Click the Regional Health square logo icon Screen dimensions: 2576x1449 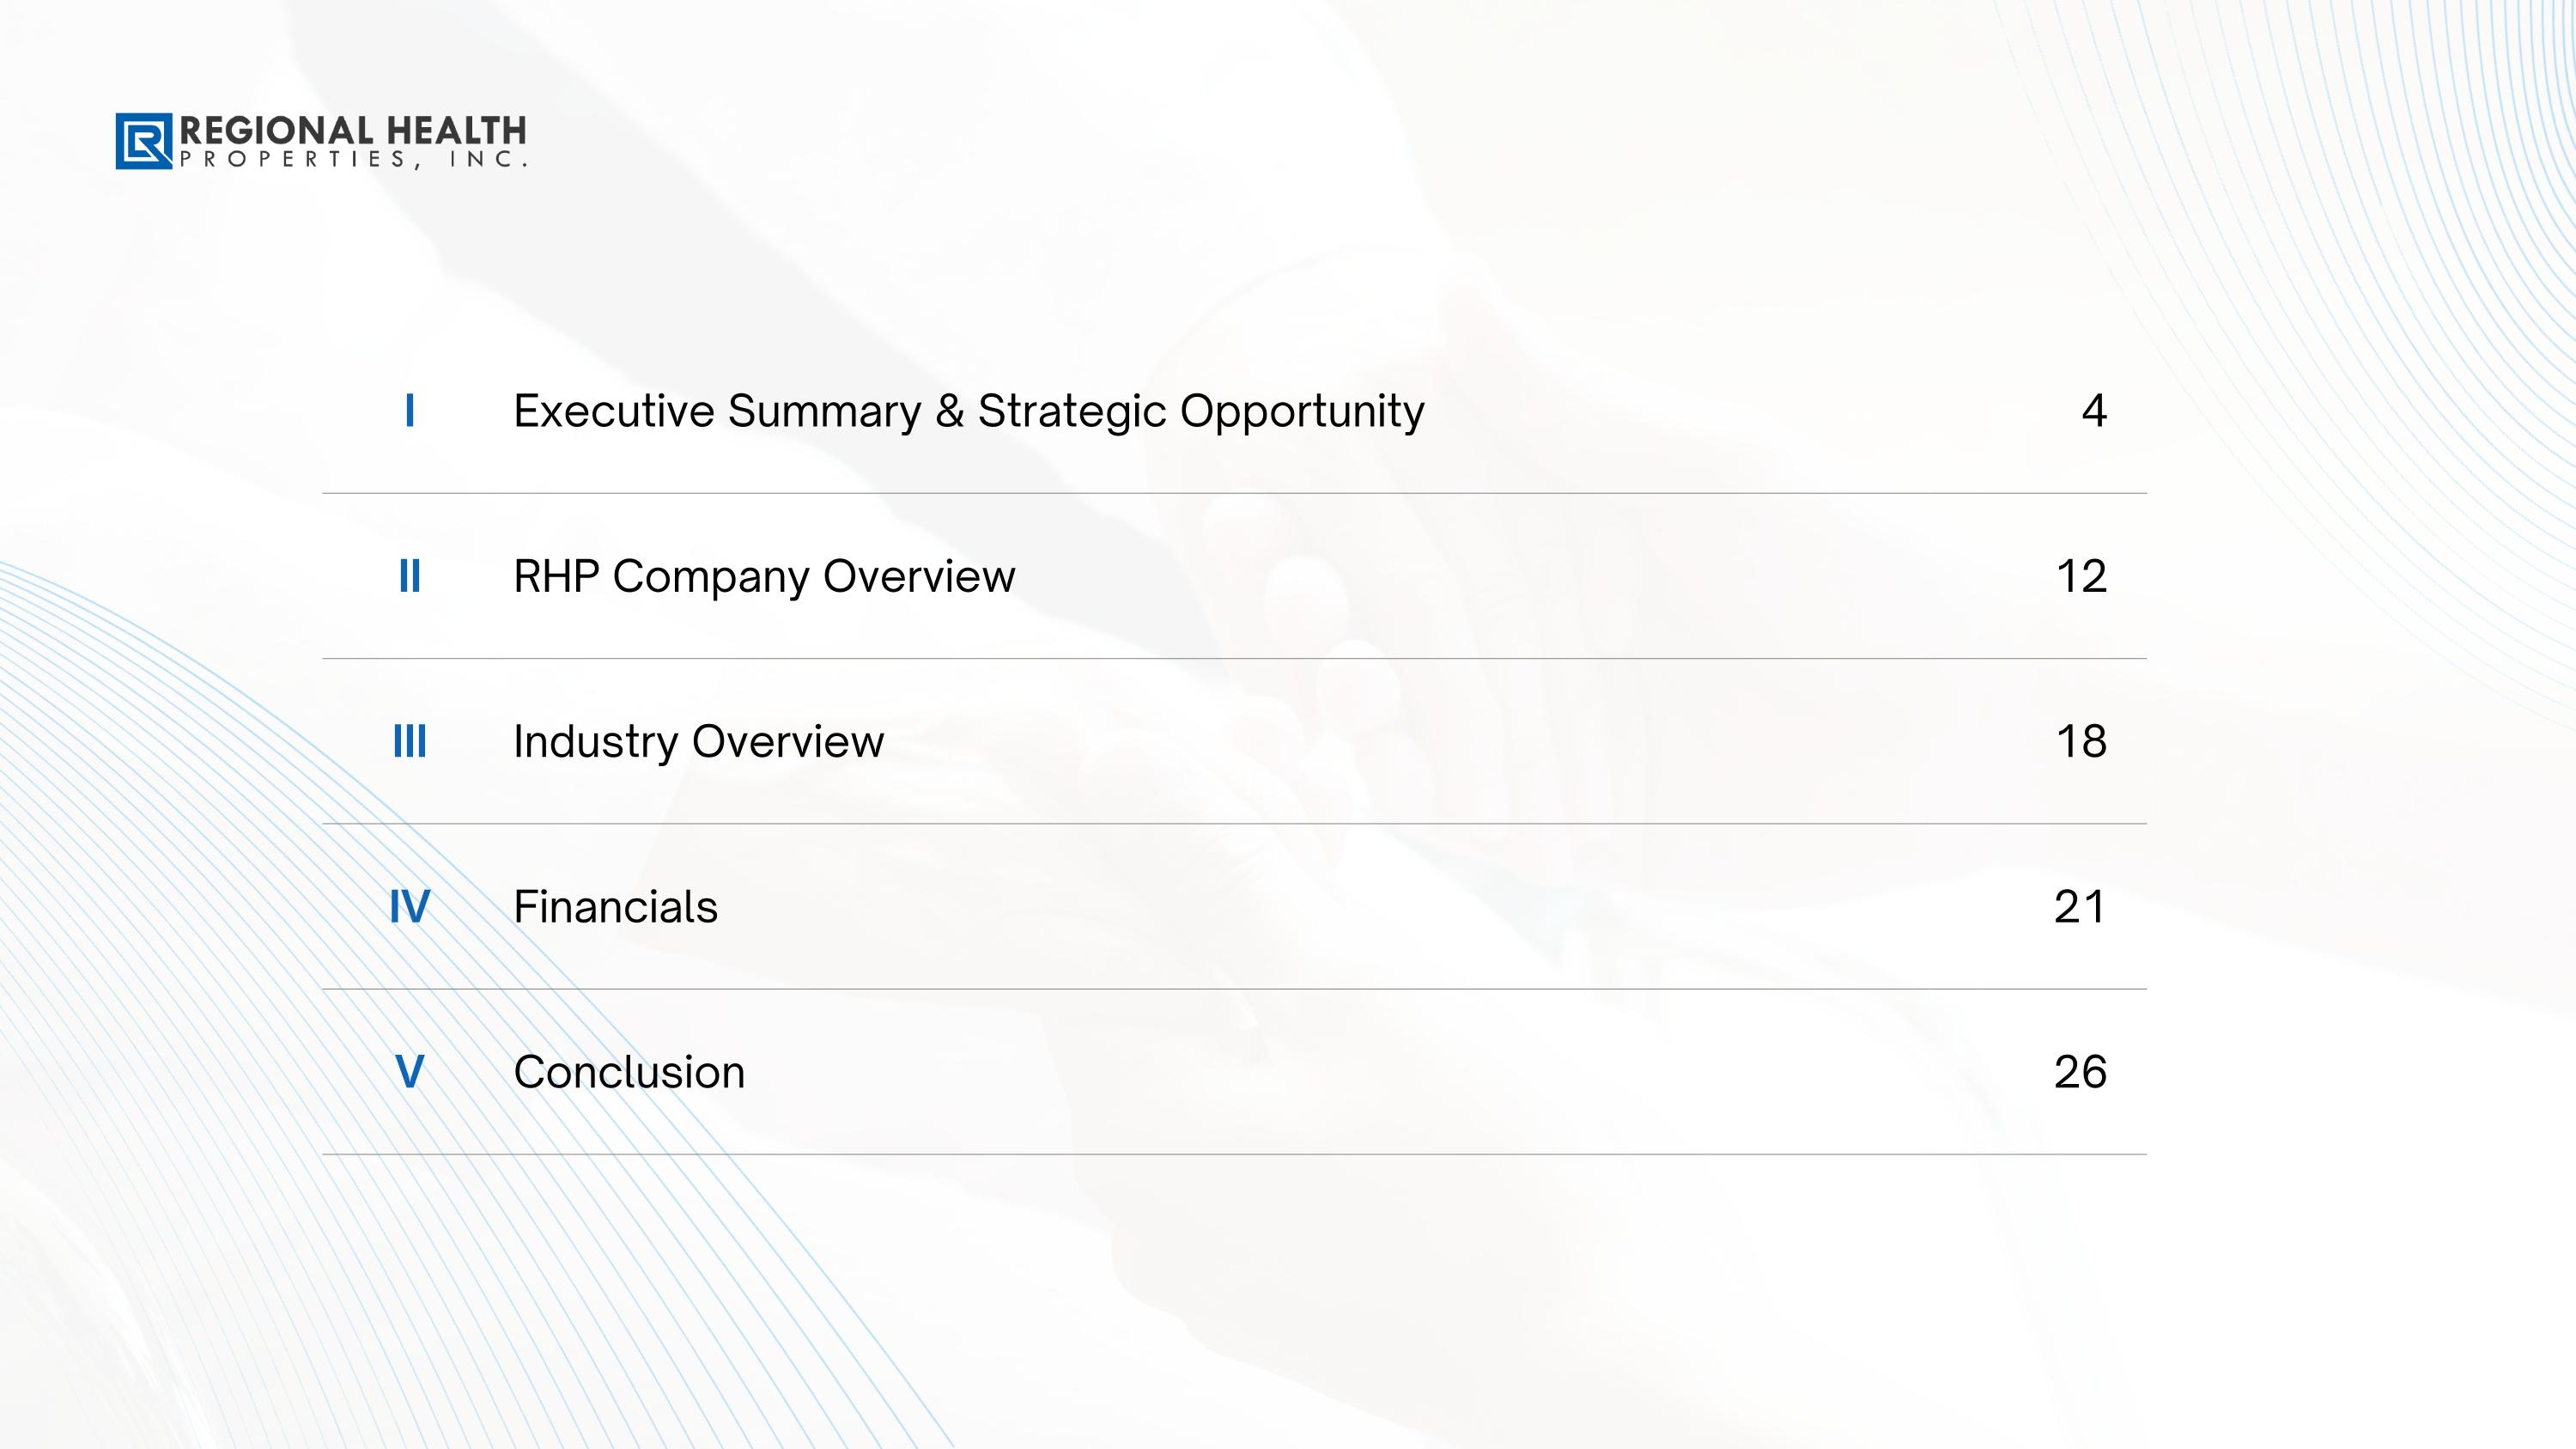click(x=144, y=141)
